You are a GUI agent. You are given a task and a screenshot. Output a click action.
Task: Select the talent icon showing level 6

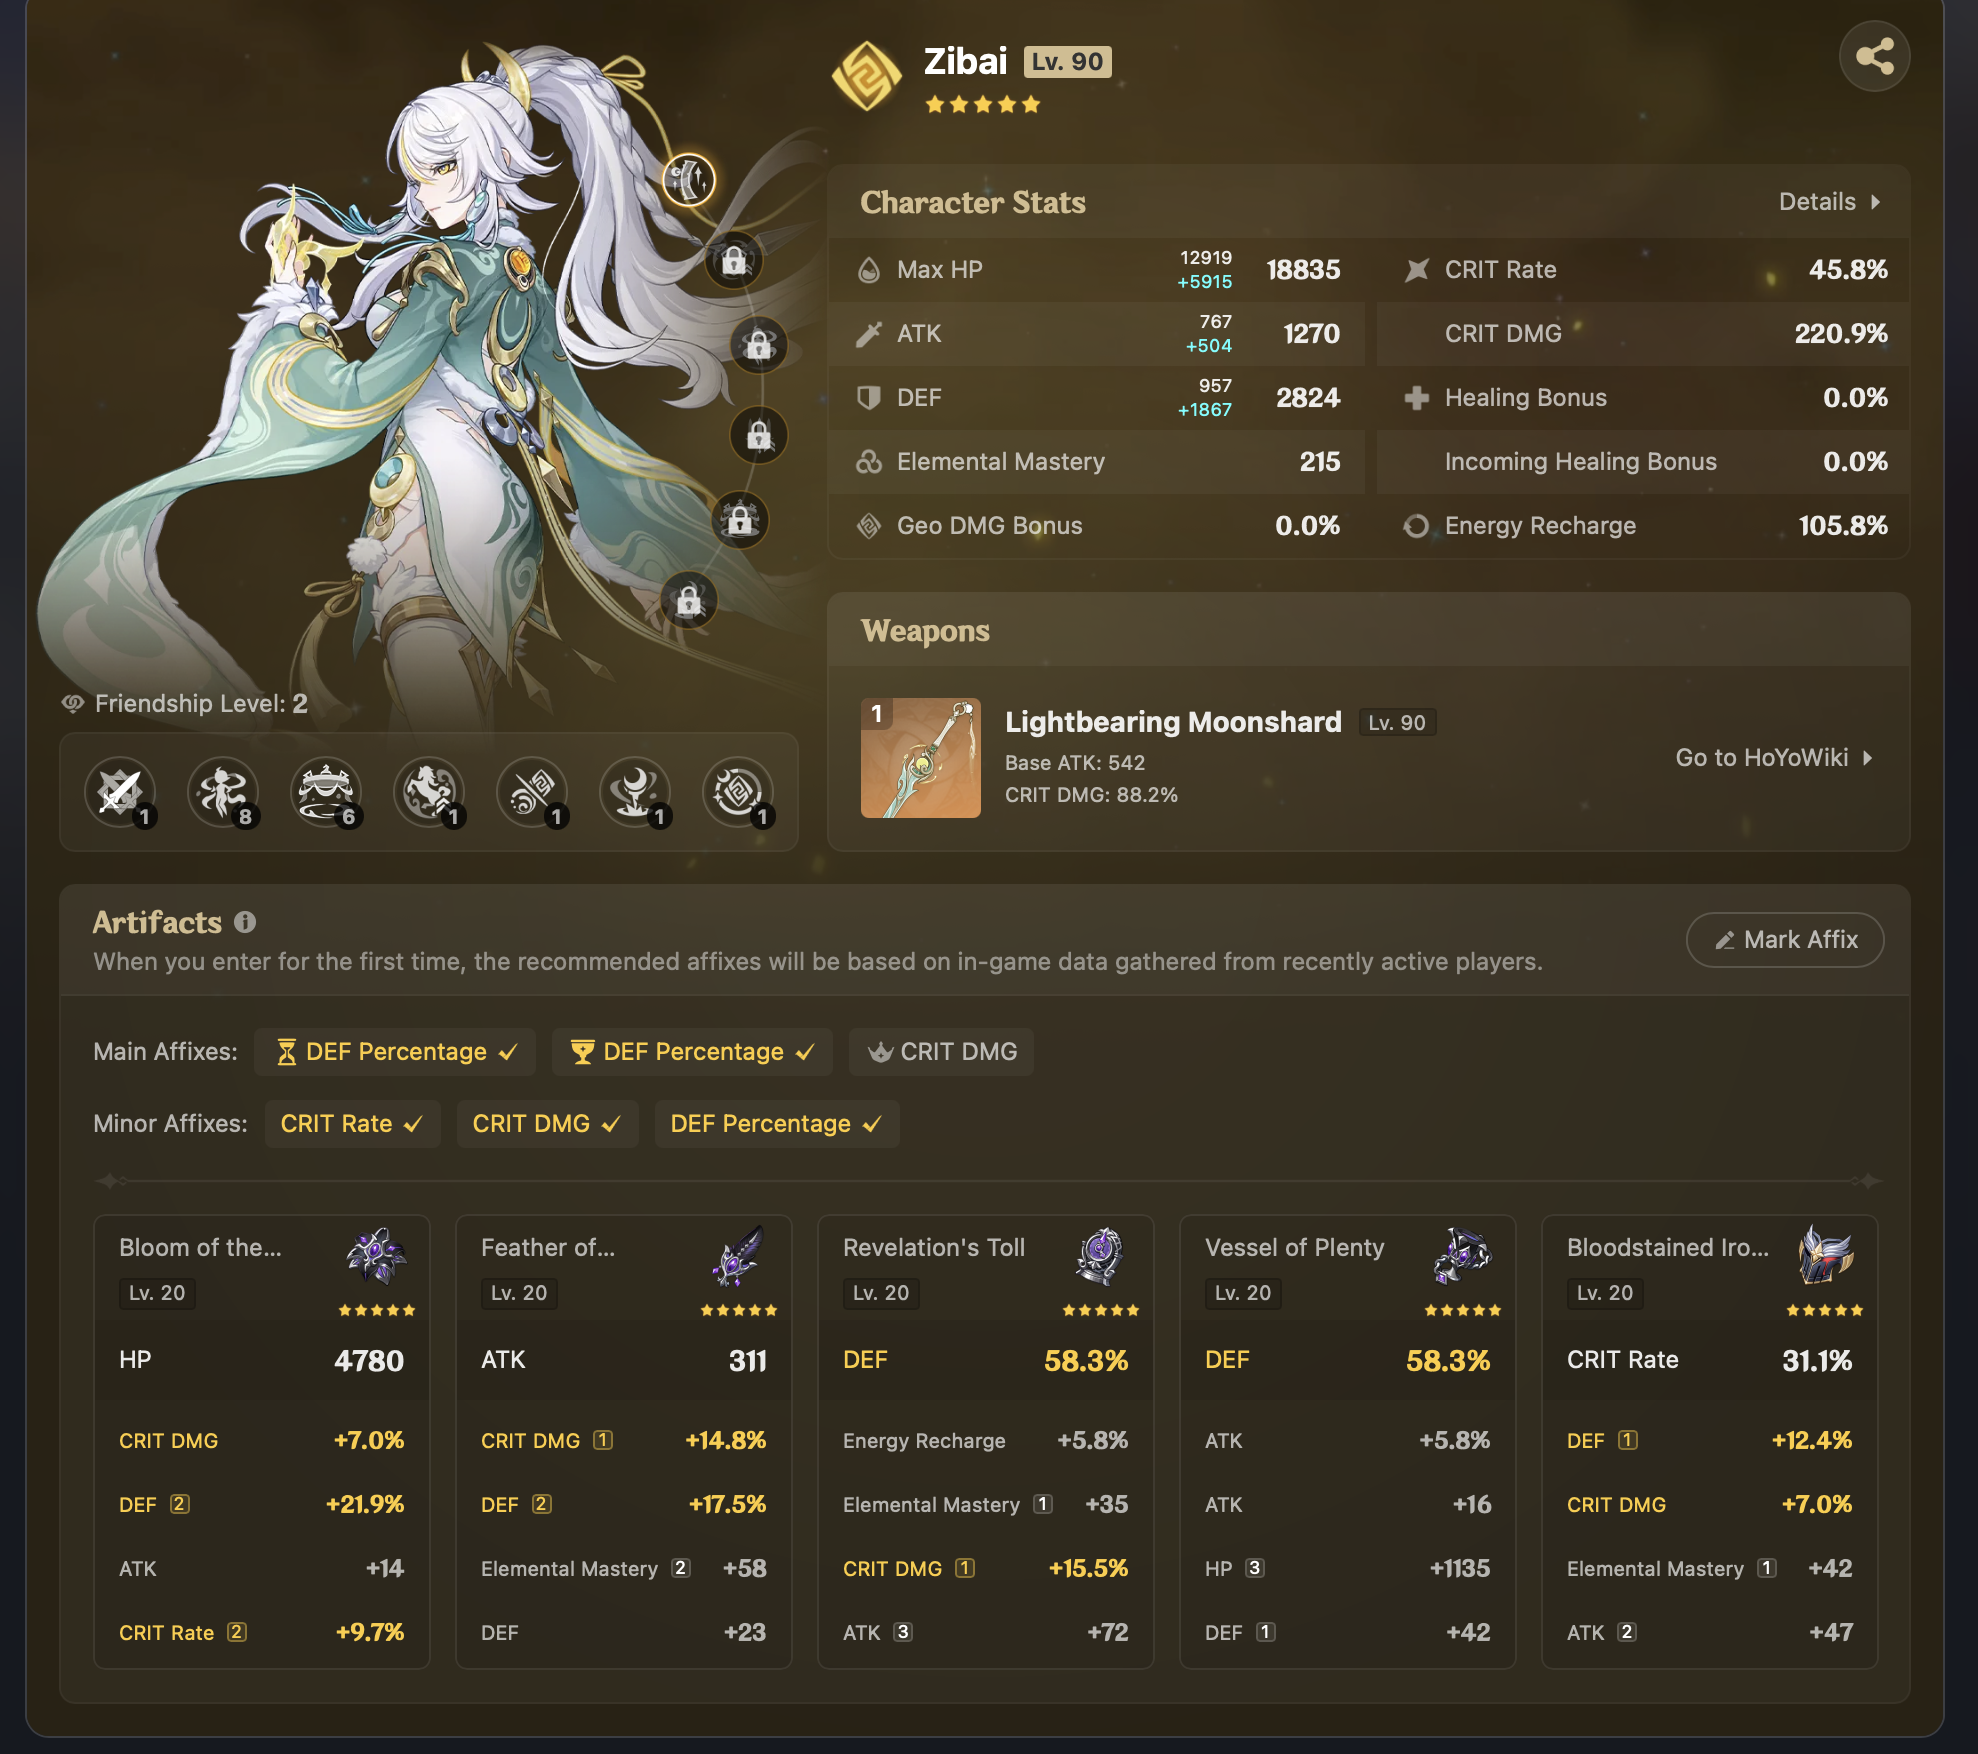326,793
